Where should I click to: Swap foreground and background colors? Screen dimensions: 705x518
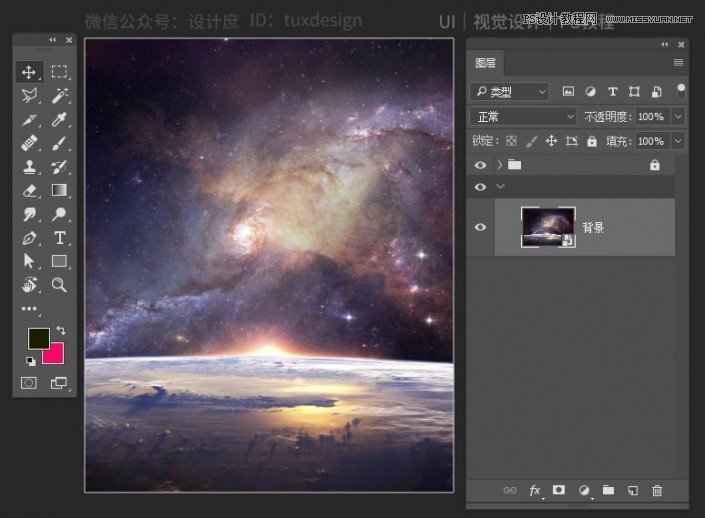tap(61, 330)
